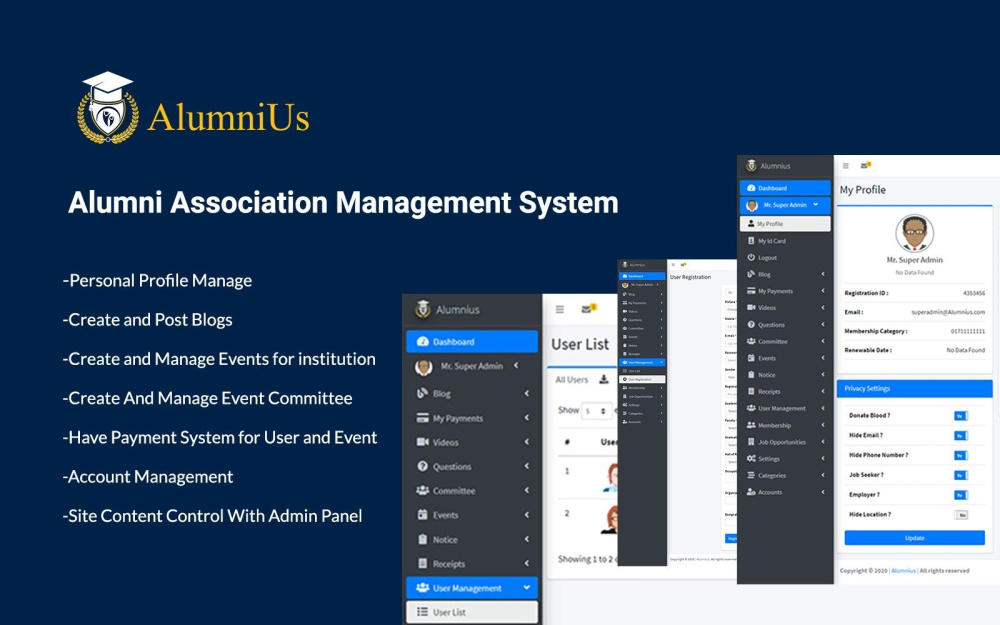Open the mail notification icon above User List
The image size is (1000, 625).
coord(588,309)
